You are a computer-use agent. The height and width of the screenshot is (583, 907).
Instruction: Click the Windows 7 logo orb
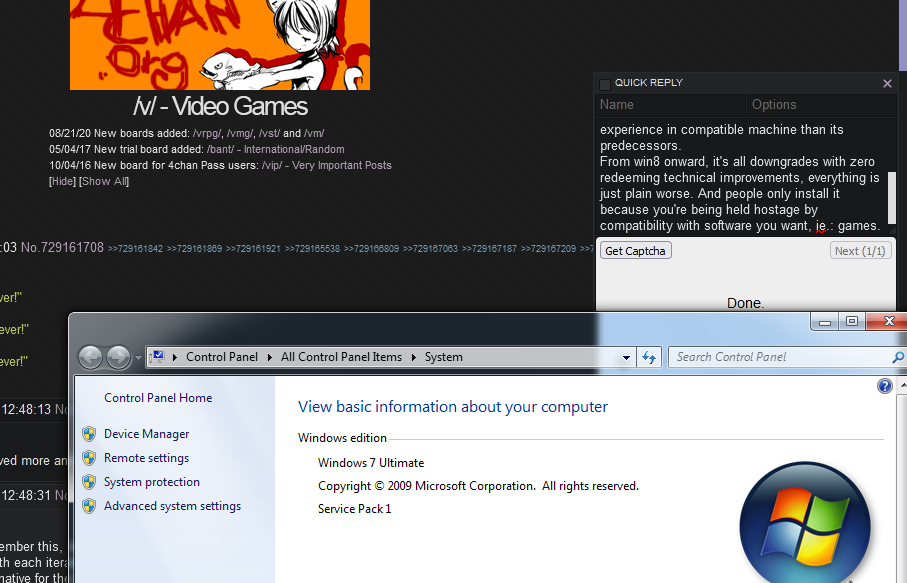click(805, 525)
